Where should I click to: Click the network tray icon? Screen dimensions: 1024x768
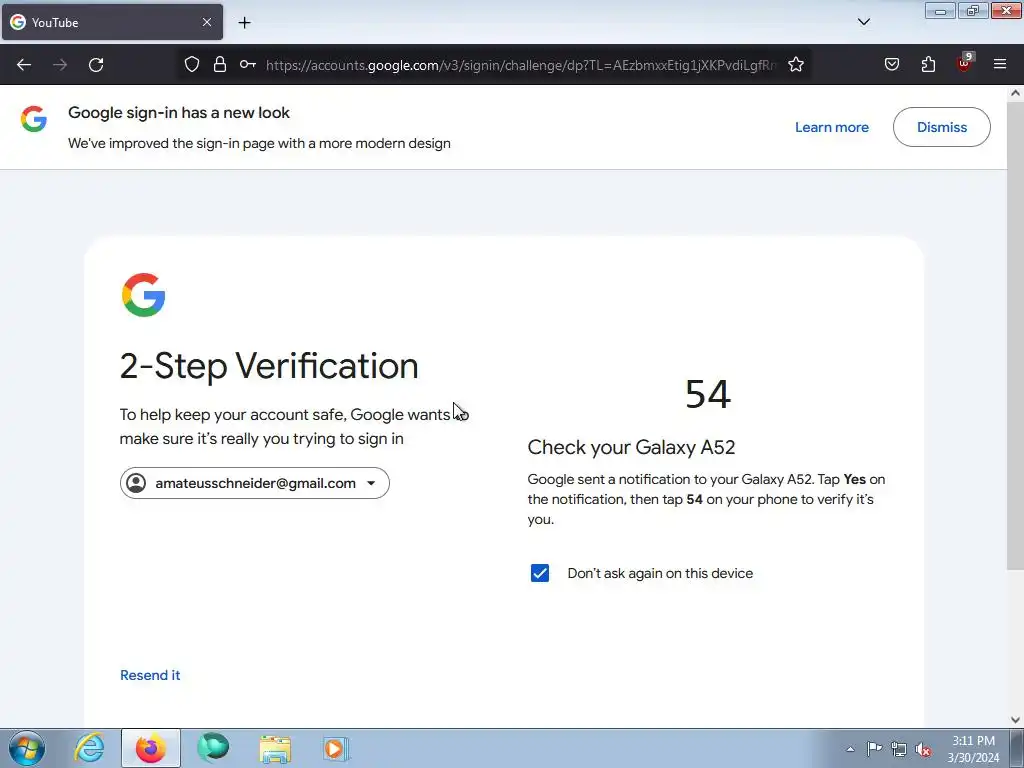pyautogui.click(x=899, y=749)
